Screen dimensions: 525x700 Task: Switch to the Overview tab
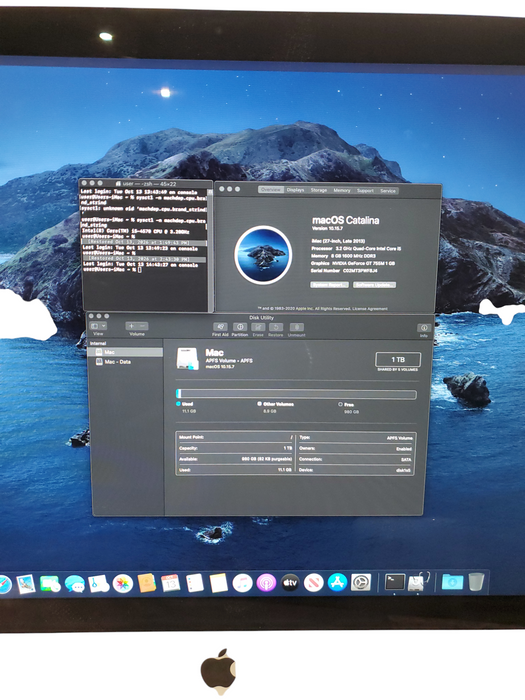tap(271, 190)
